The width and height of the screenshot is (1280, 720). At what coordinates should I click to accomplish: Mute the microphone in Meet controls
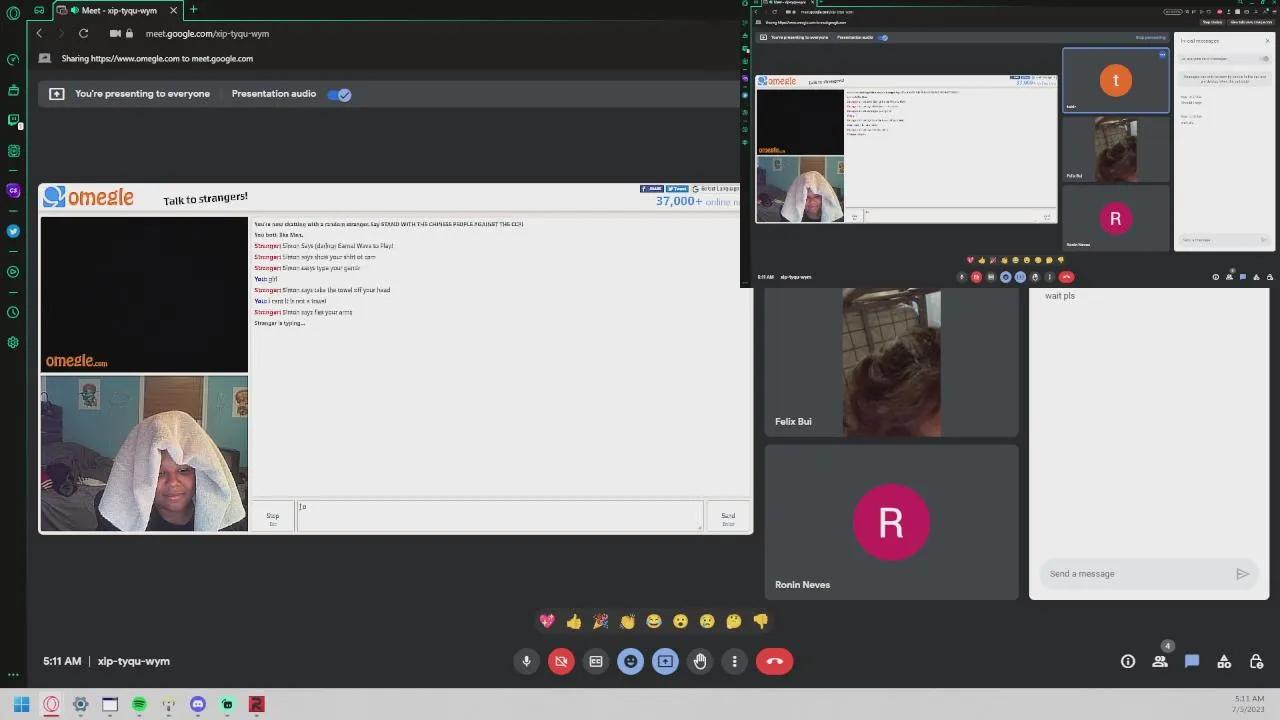tap(526, 661)
